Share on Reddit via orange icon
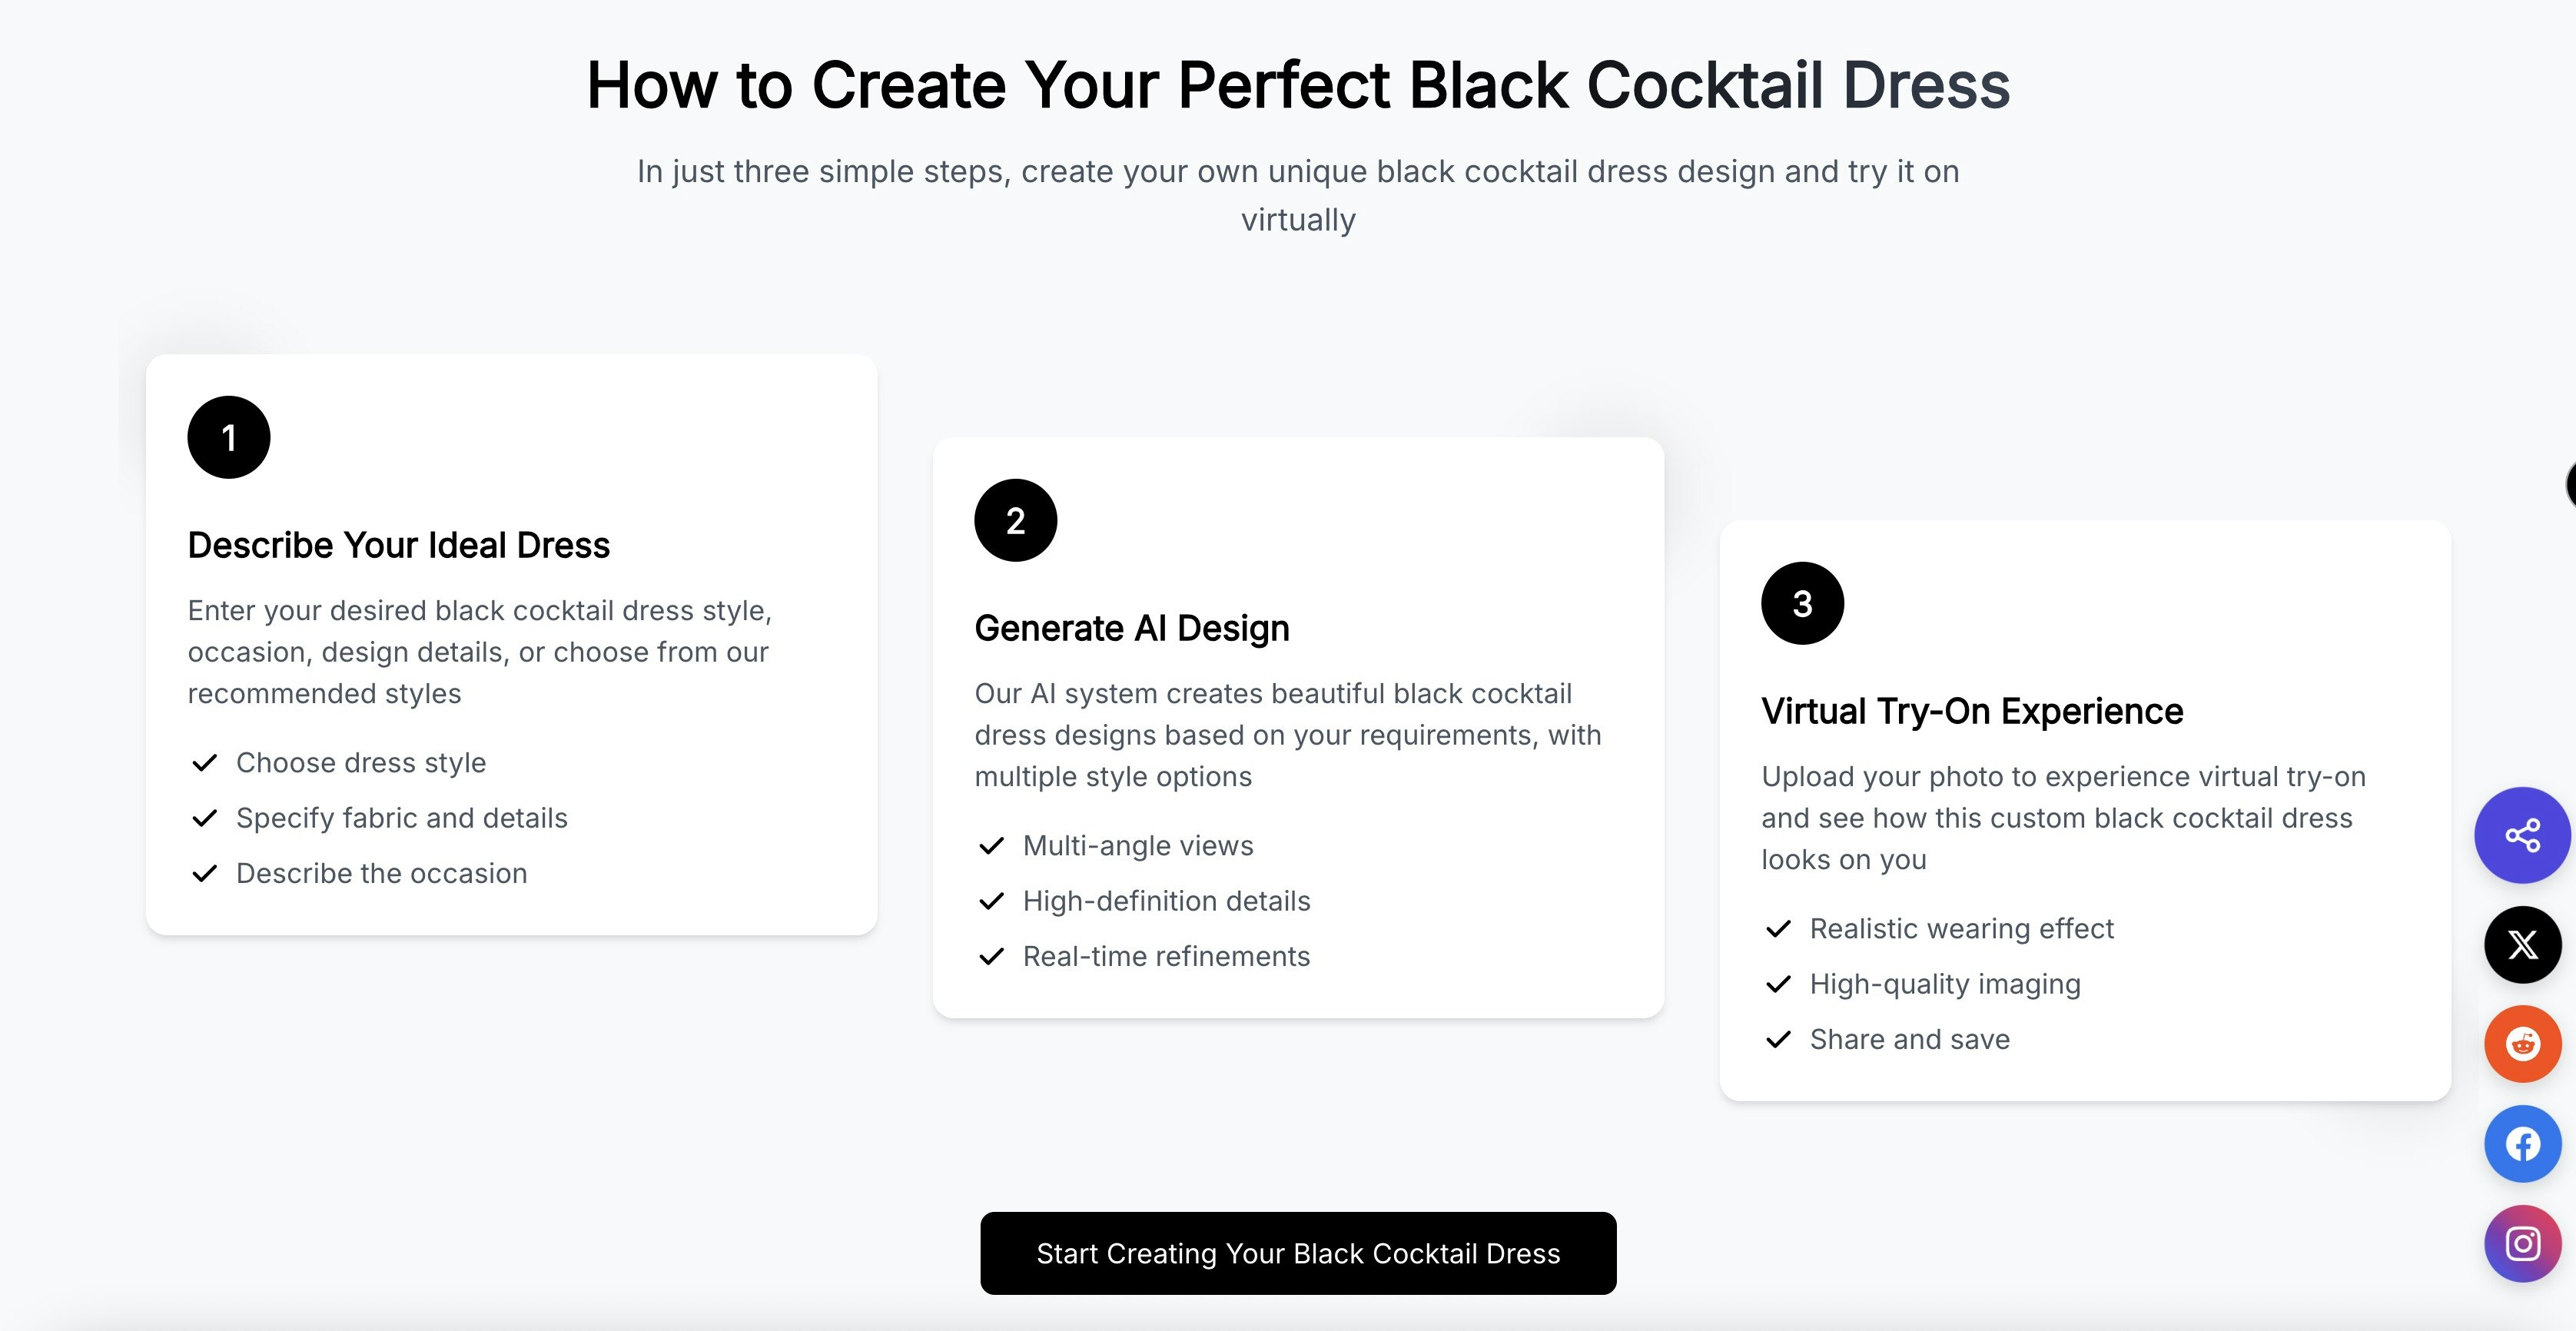 pos(2522,1044)
